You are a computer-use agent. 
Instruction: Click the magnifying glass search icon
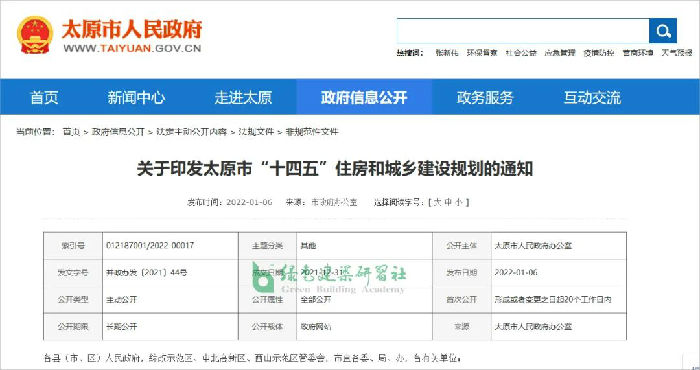pos(663,31)
